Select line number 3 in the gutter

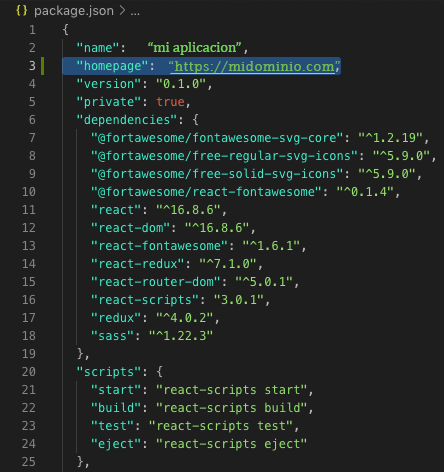32,66
